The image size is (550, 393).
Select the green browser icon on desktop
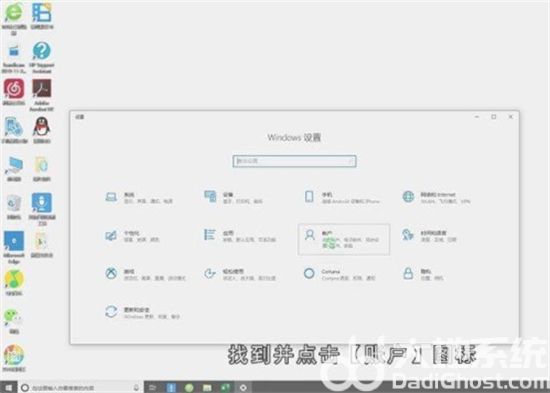tap(14, 18)
